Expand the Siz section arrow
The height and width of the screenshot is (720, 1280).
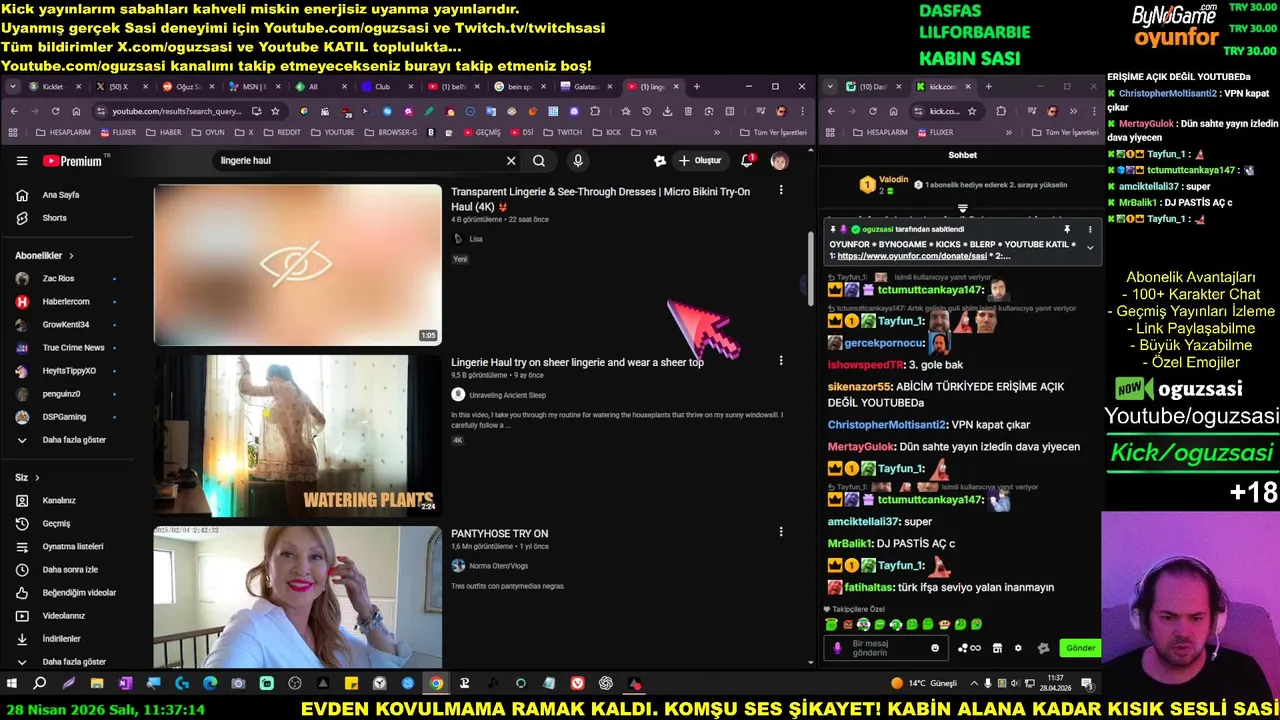pos(38,478)
